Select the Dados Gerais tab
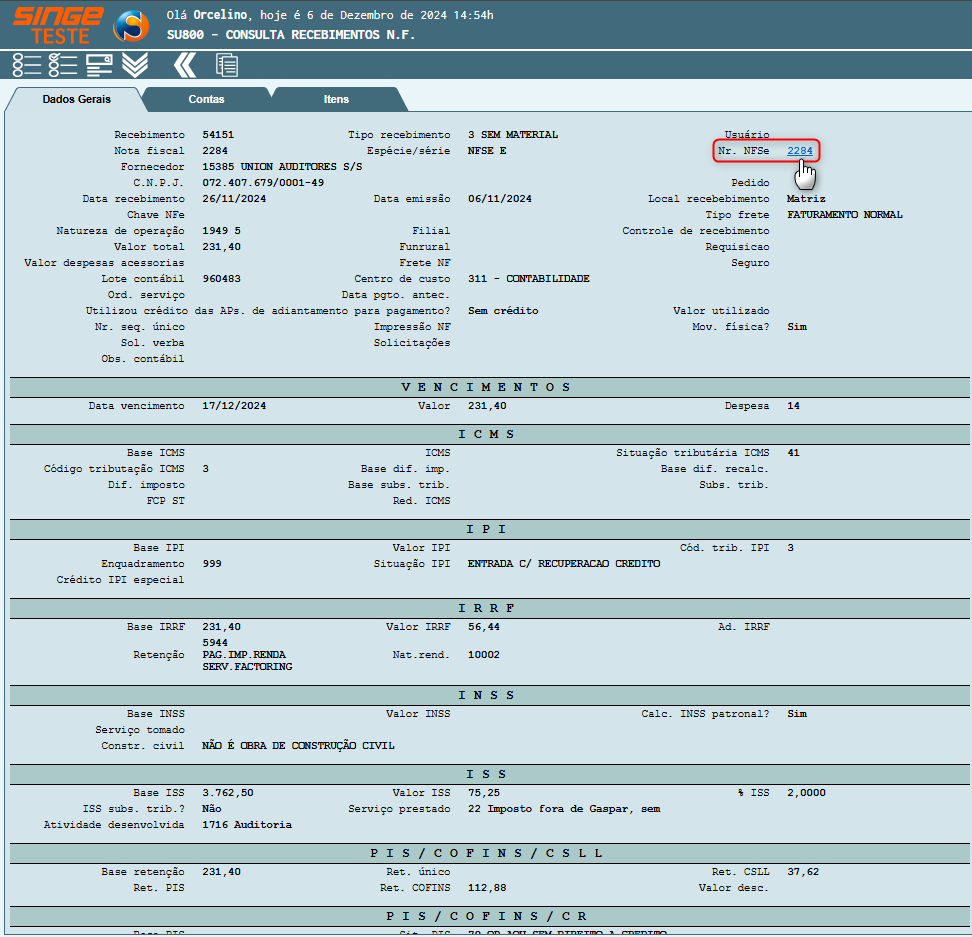 pos(76,99)
